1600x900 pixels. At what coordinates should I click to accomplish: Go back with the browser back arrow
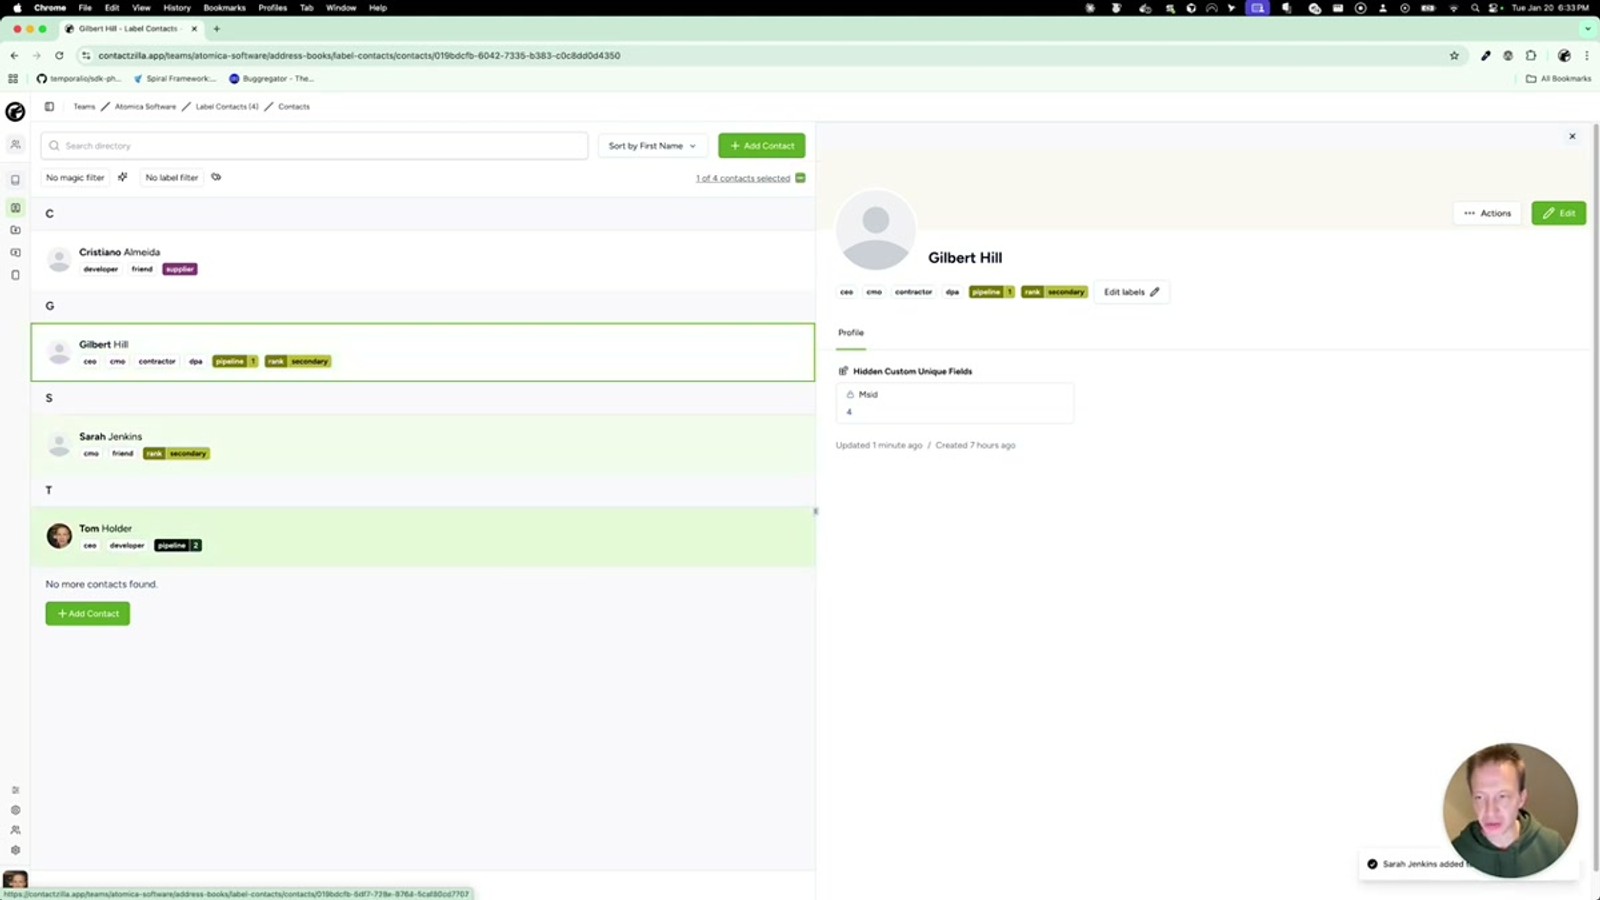click(14, 56)
